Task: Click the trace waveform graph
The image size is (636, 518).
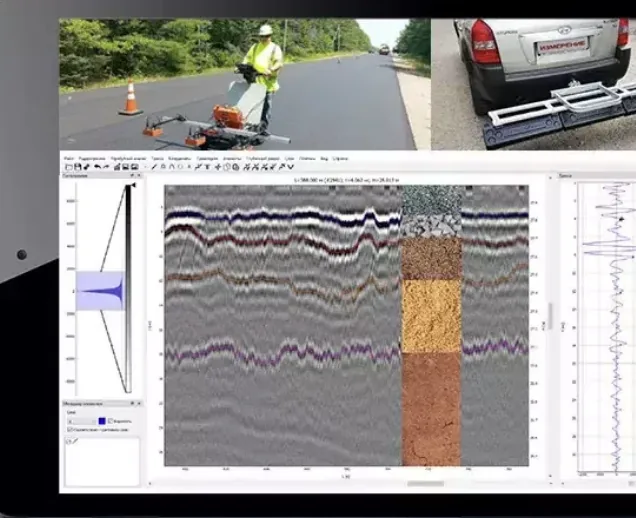Action: pyautogui.click(x=607, y=329)
